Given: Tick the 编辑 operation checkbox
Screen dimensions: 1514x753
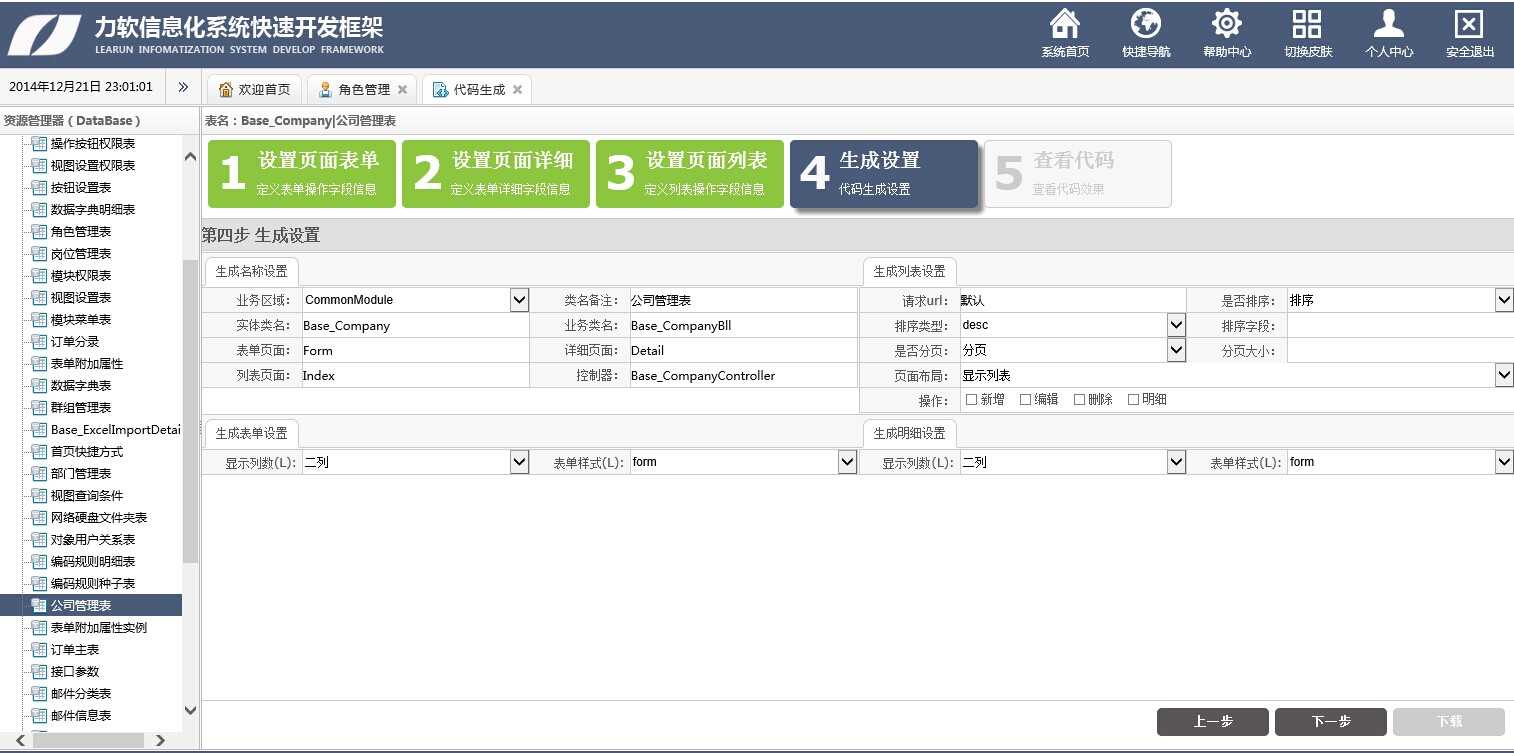Looking at the screenshot, I should (x=1025, y=399).
